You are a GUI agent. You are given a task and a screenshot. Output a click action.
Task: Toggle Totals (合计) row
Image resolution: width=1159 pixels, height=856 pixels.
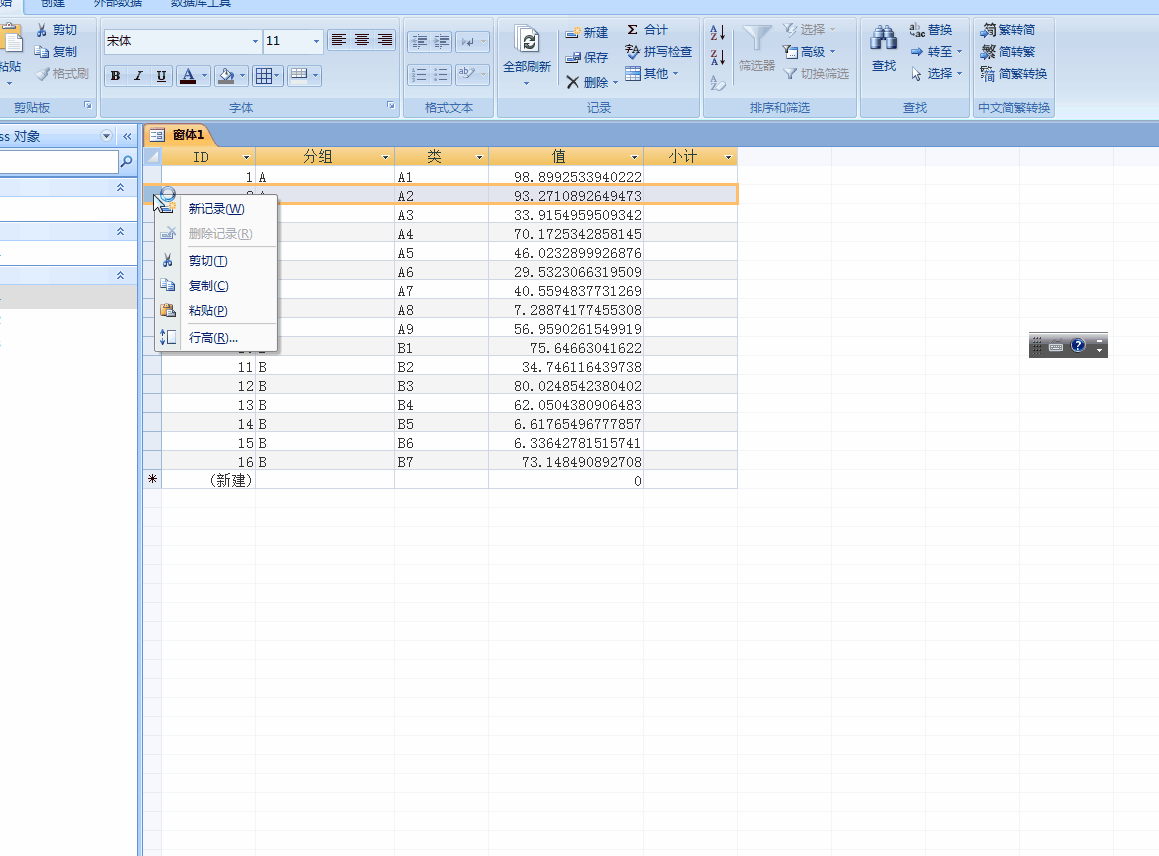(x=648, y=30)
